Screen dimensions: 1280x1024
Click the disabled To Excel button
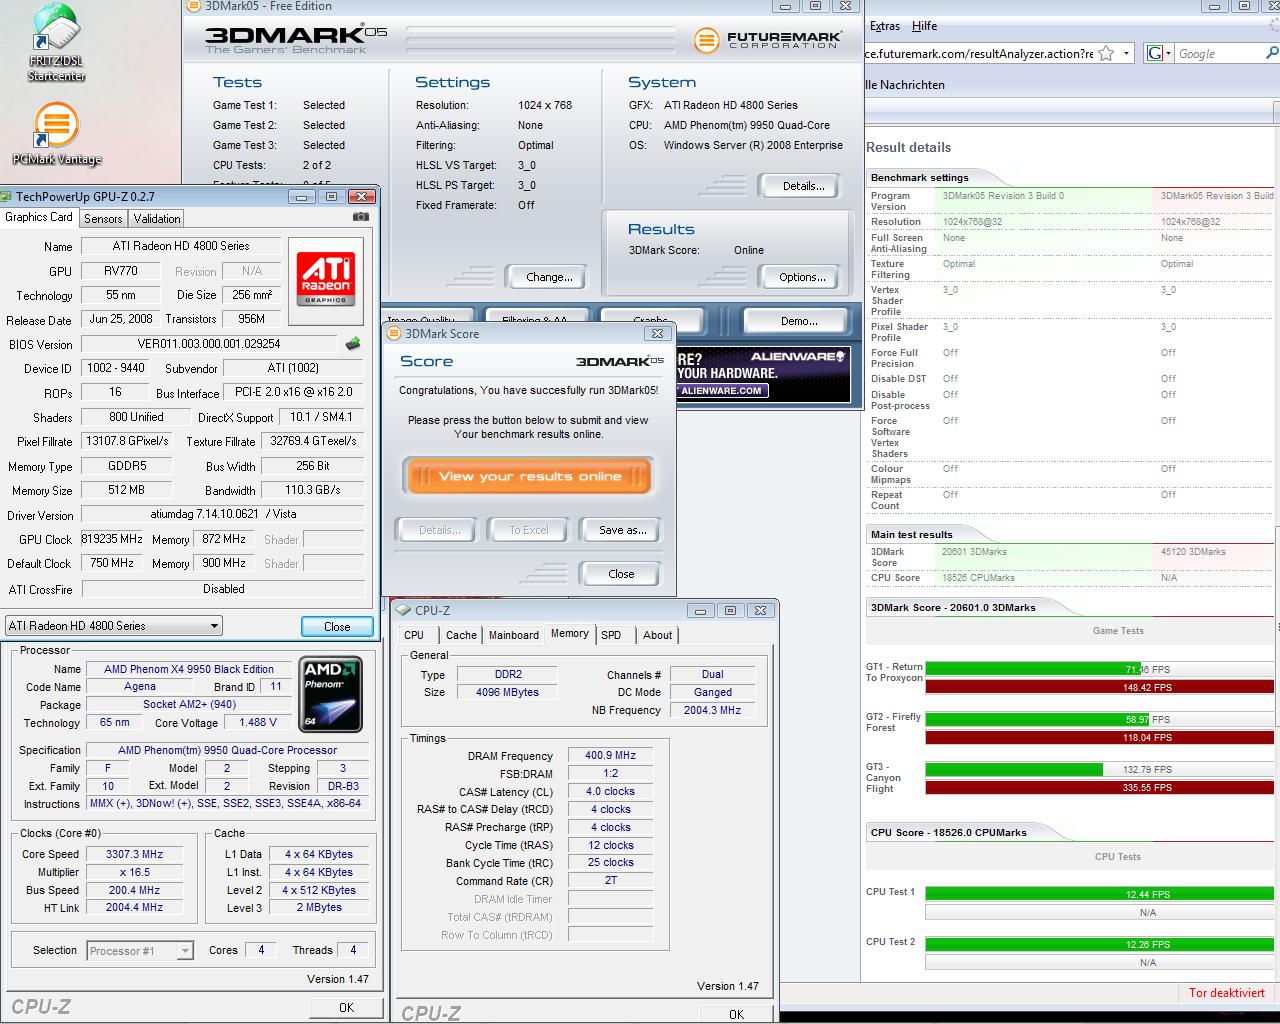[529, 530]
